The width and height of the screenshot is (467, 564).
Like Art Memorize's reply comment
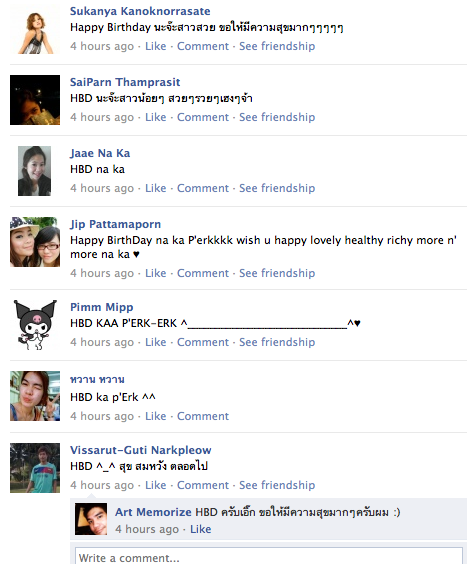(200, 529)
